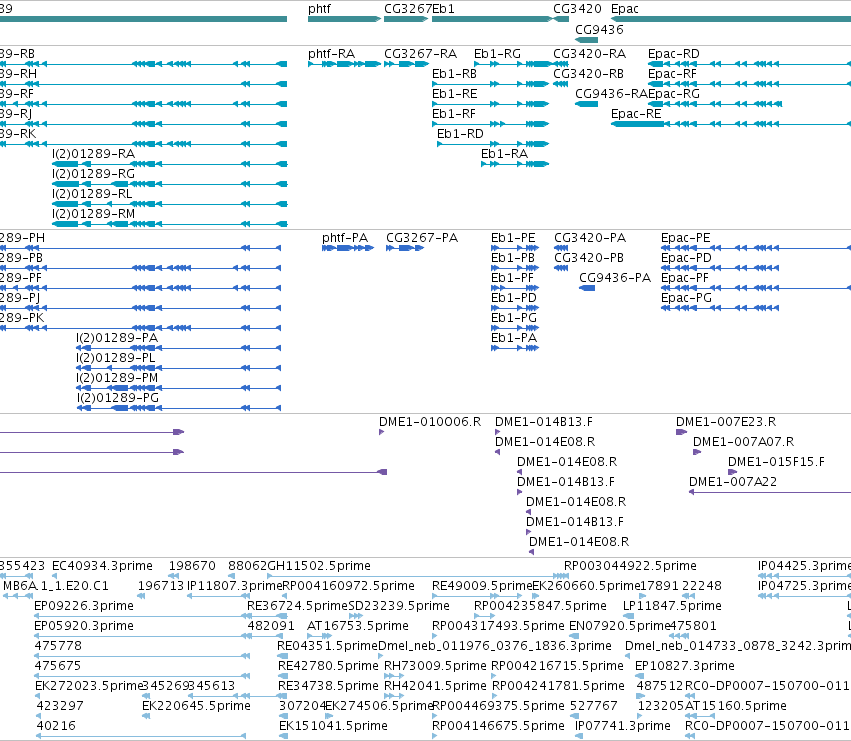This screenshot has height=741, width=851.
Task: Click the CG3420-RA transcript label
Action: tap(589, 54)
